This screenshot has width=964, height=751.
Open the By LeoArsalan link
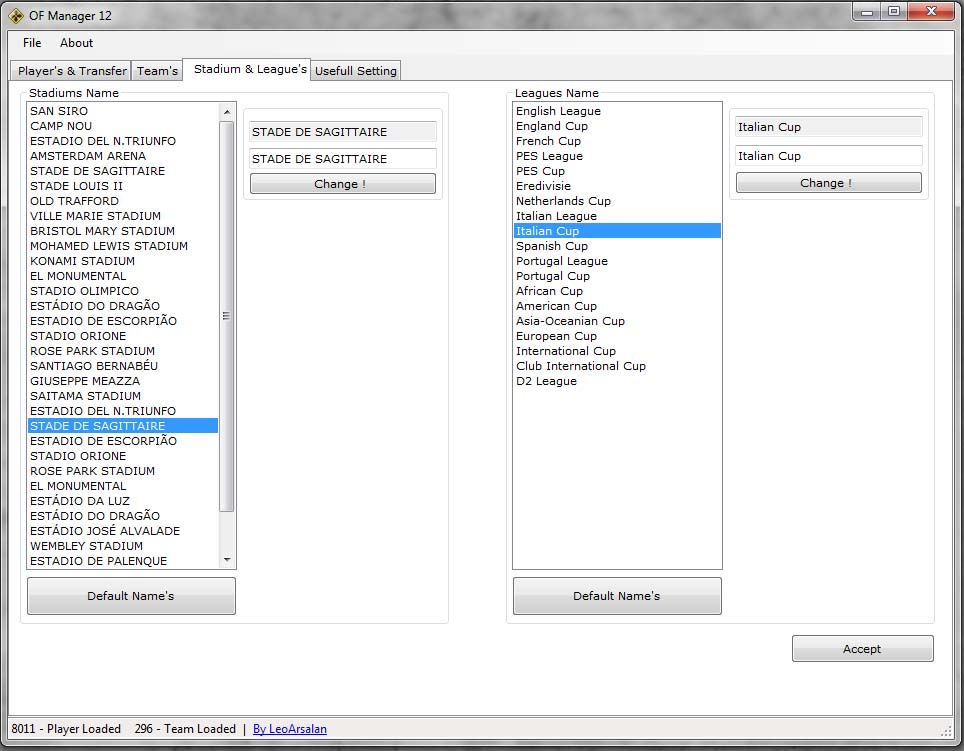click(290, 729)
